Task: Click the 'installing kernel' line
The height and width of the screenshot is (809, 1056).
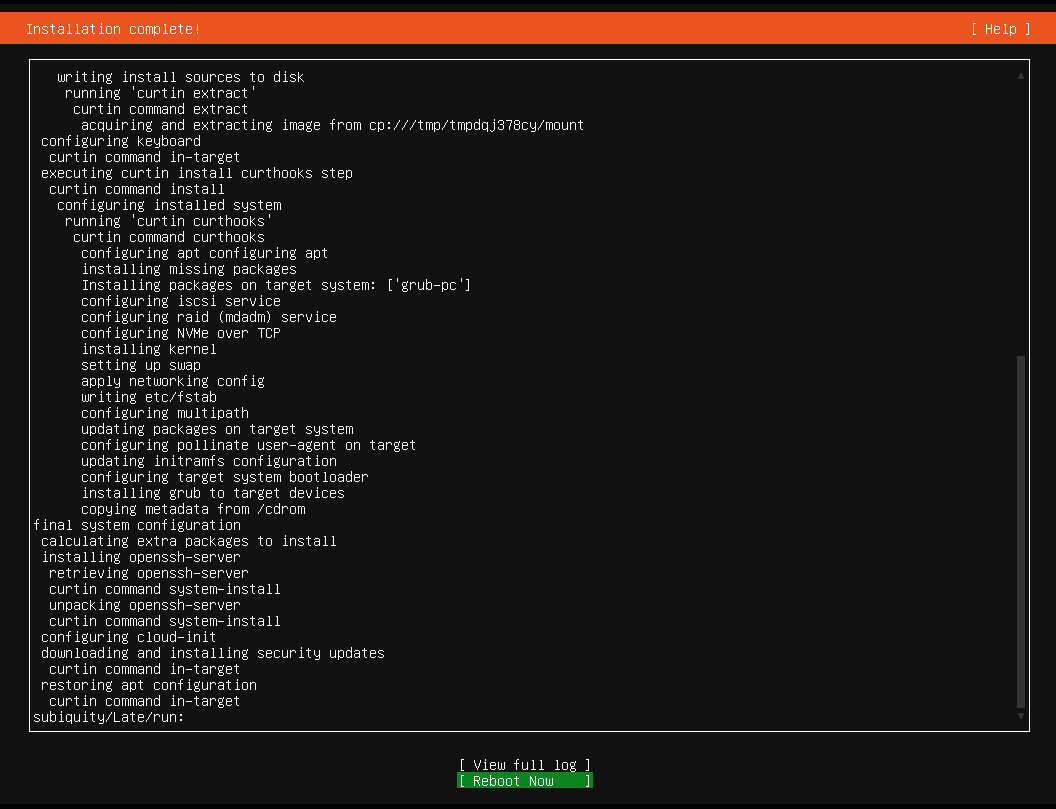Action: click(149, 349)
